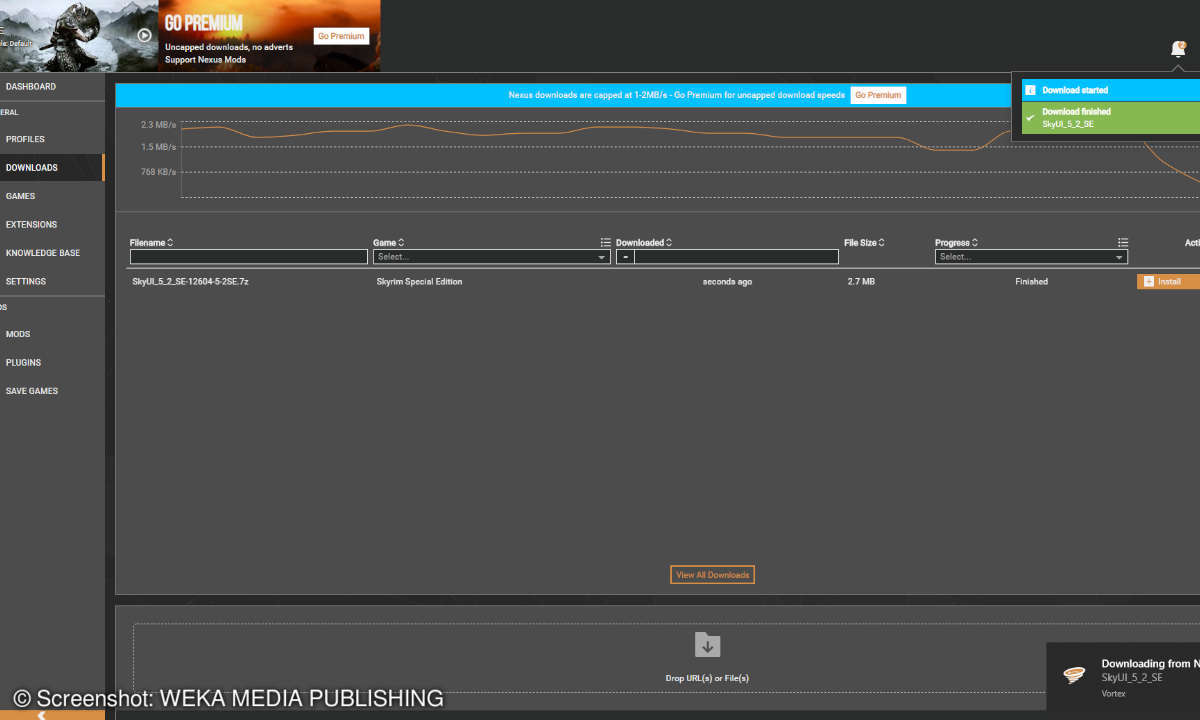
Task: Sort by File Size column arrows
Action: (x=881, y=242)
